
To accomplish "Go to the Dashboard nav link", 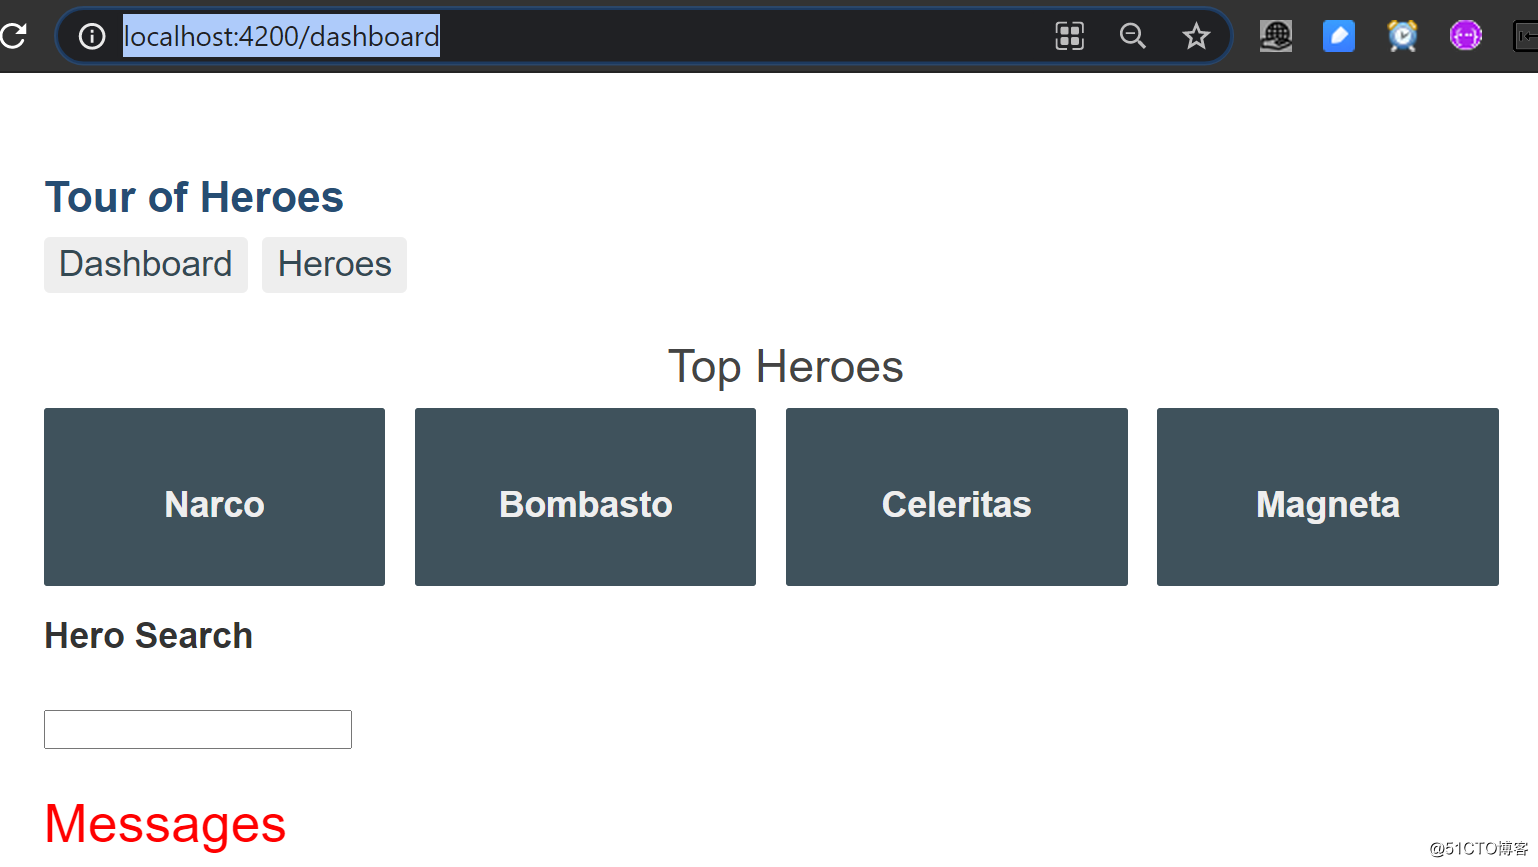I will [146, 265].
